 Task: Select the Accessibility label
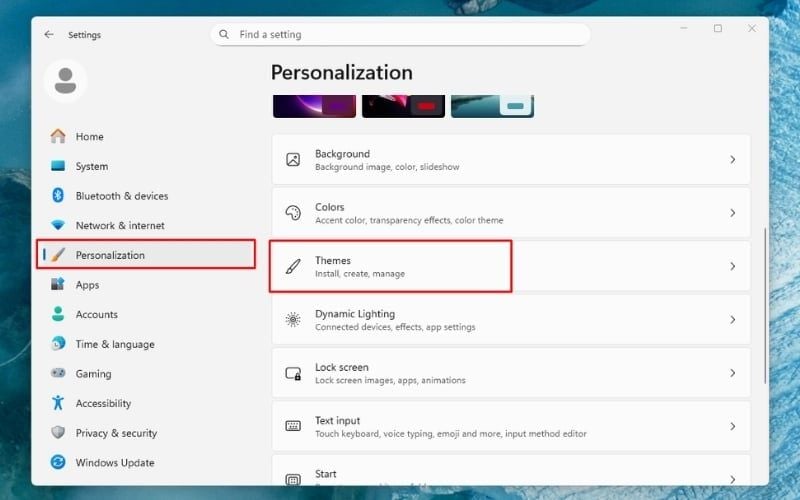coord(103,404)
